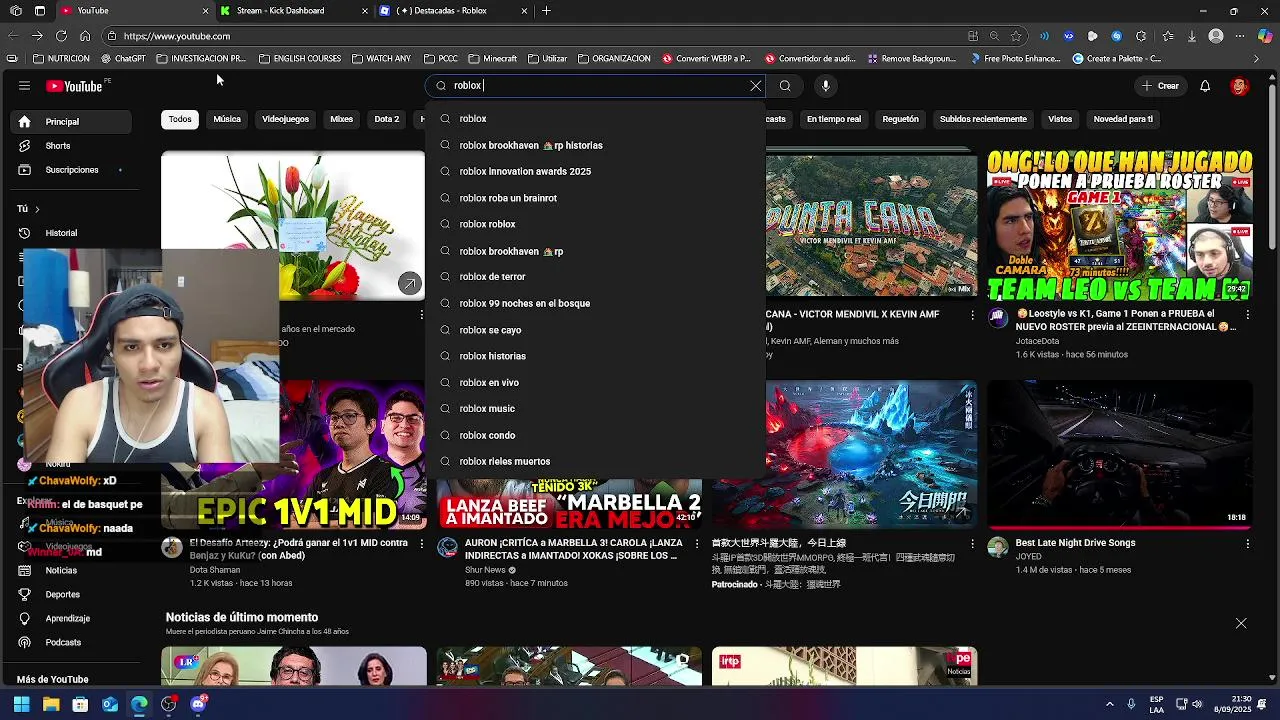Open more options for Best Late Night Drive Songs
This screenshot has height=720, width=1280.
(1247, 544)
